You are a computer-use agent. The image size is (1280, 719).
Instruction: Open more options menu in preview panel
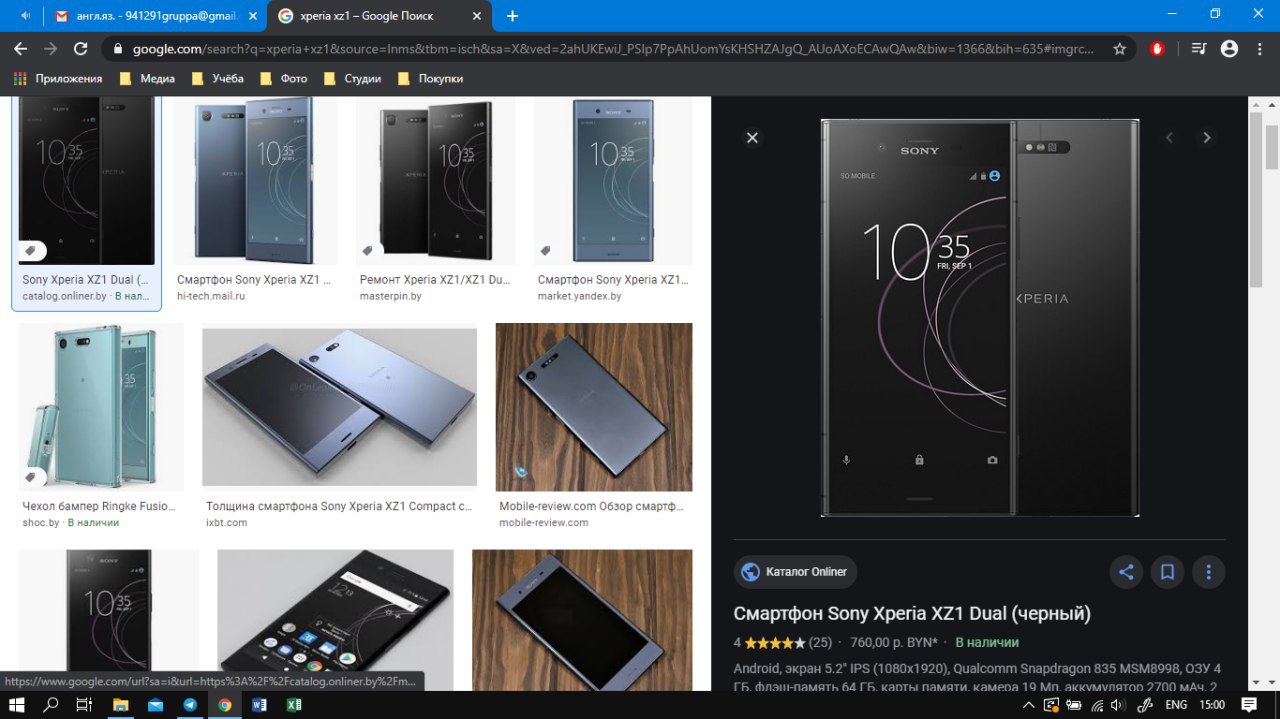pyautogui.click(x=1208, y=572)
